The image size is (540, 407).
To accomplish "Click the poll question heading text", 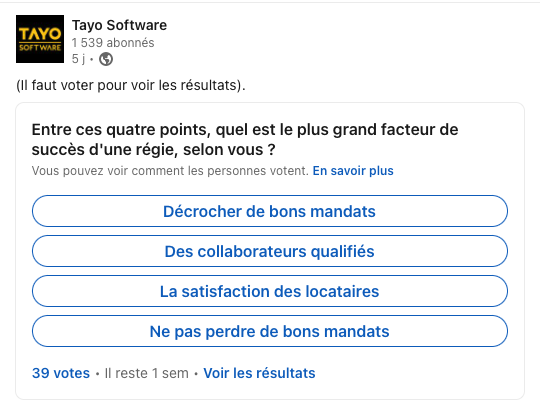I will coord(245,139).
